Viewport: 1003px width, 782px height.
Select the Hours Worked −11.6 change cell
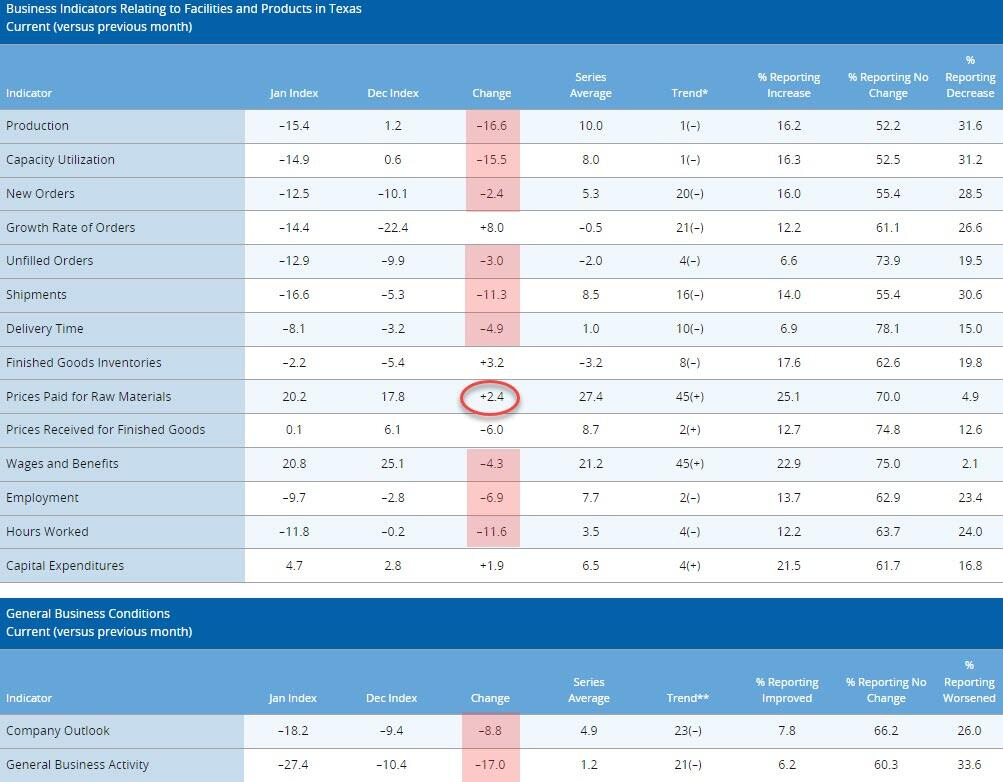pyautogui.click(x=491, y=532)
